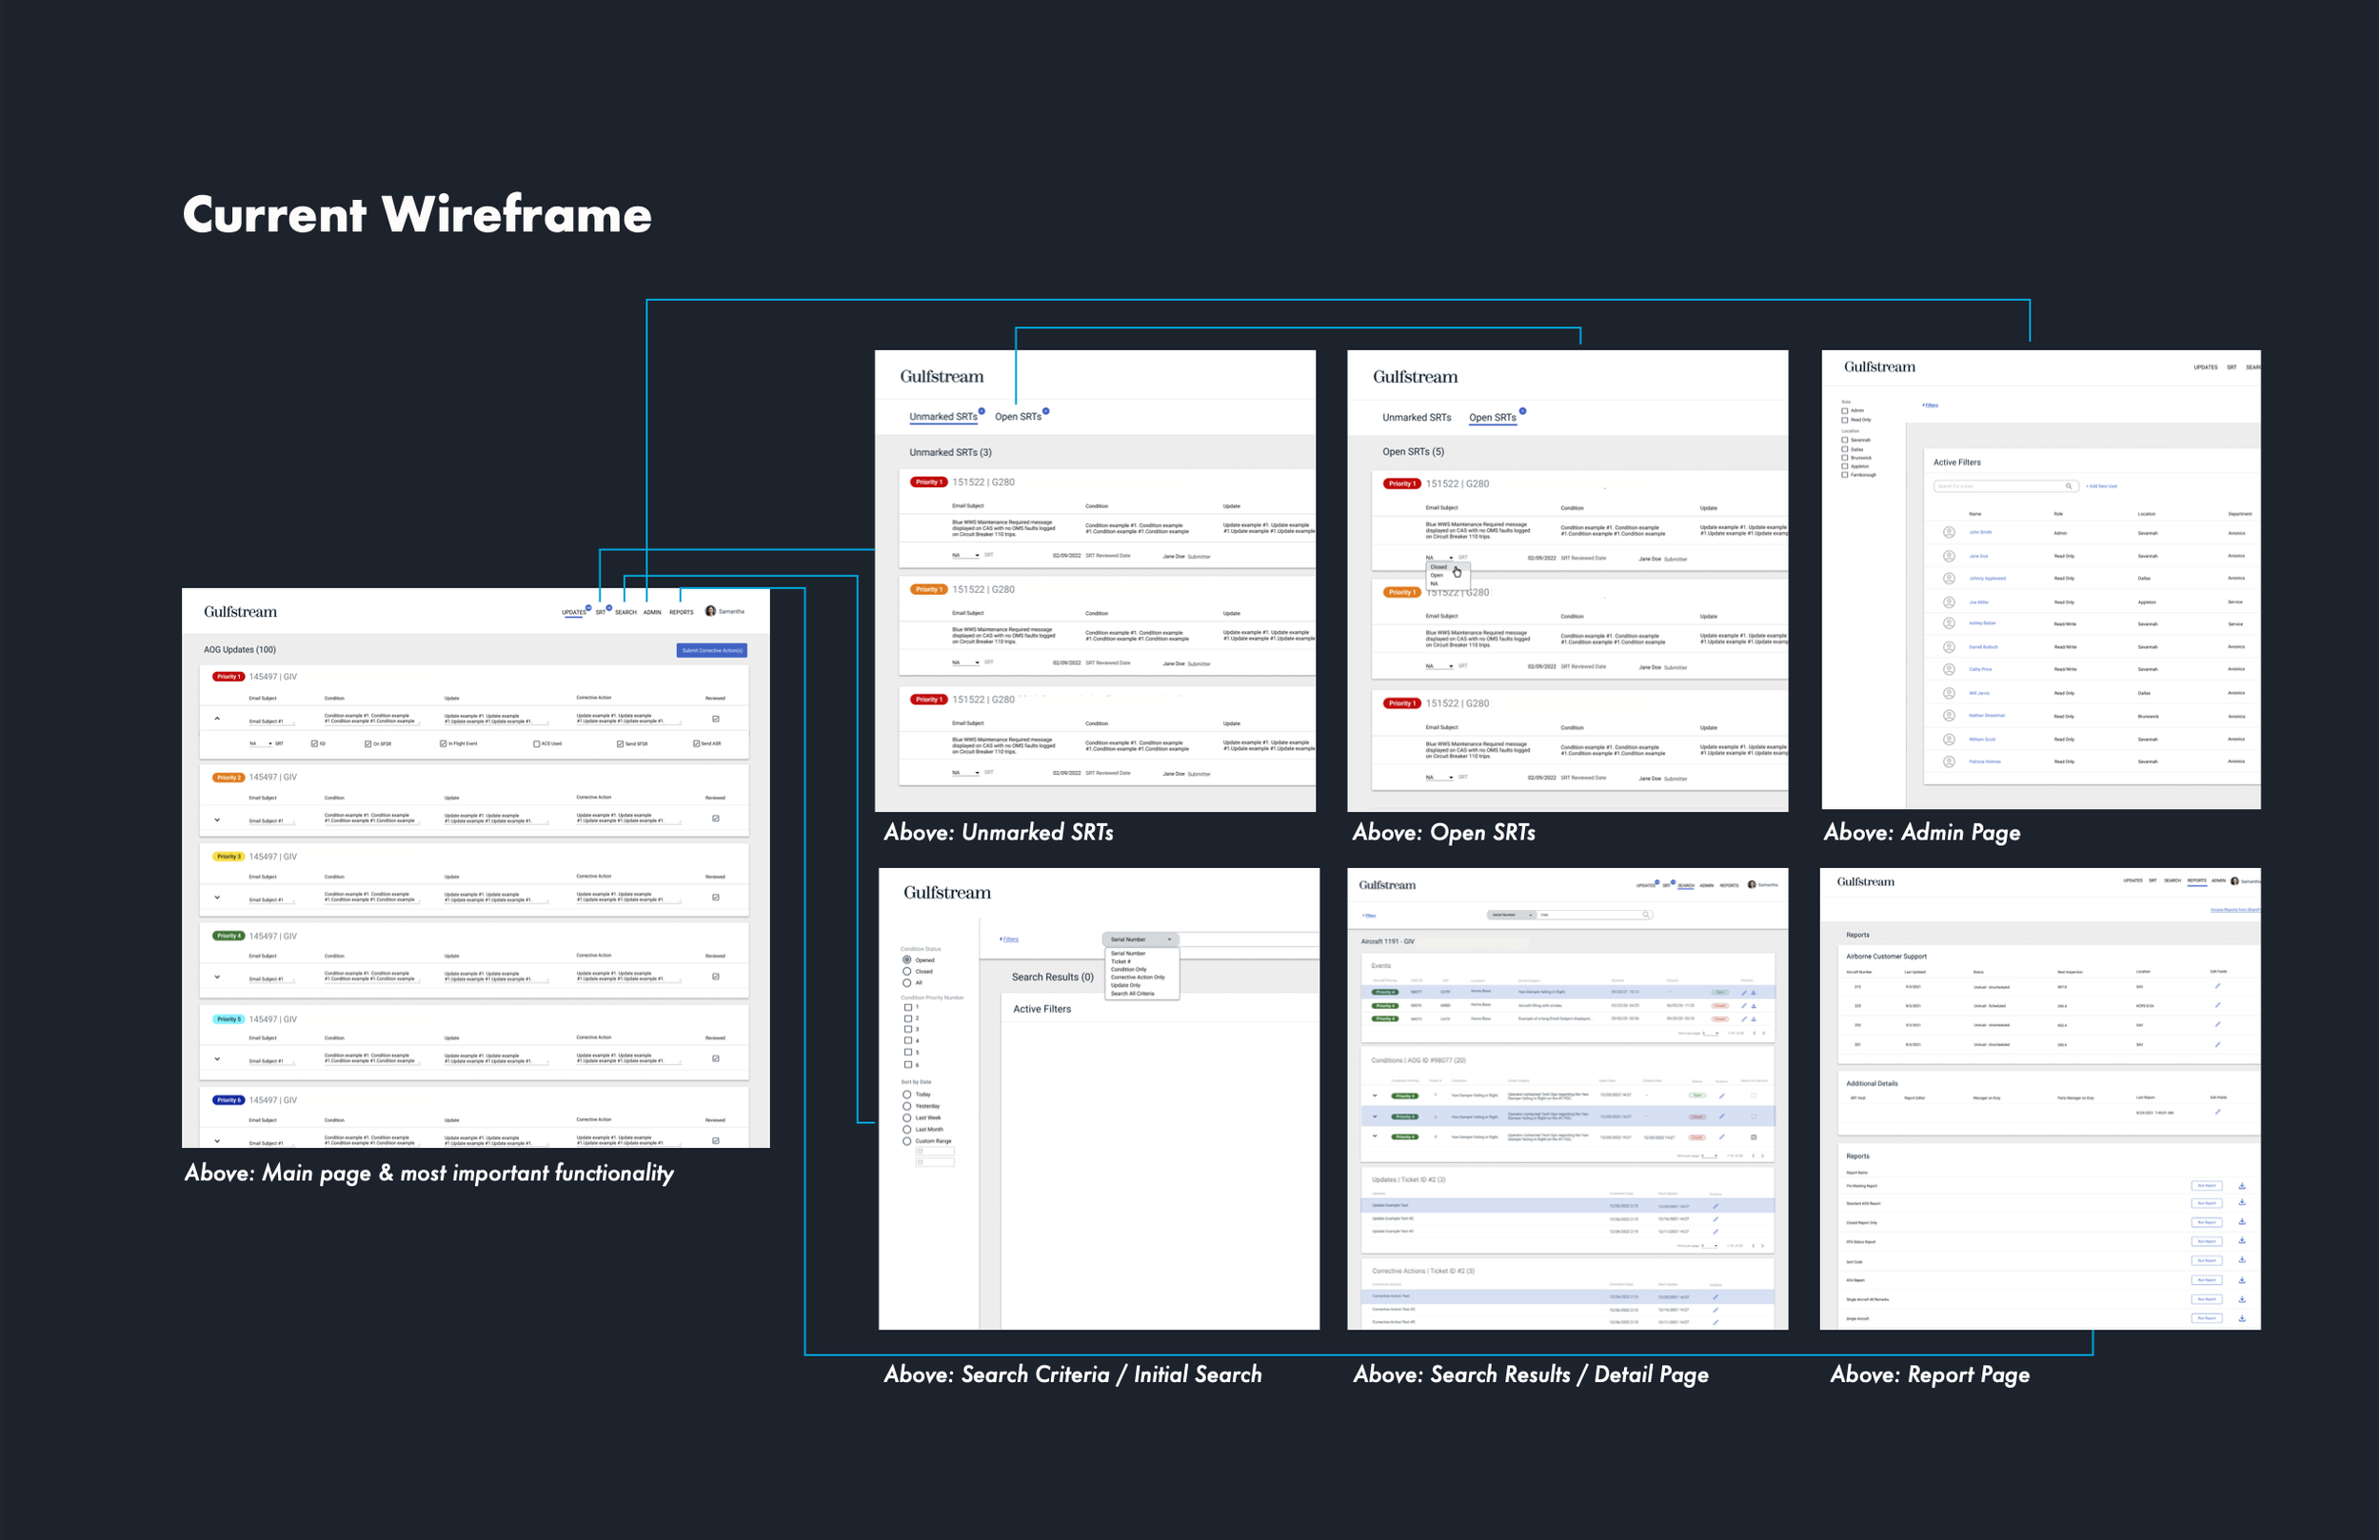Open John Smith's user name link

1980,532
